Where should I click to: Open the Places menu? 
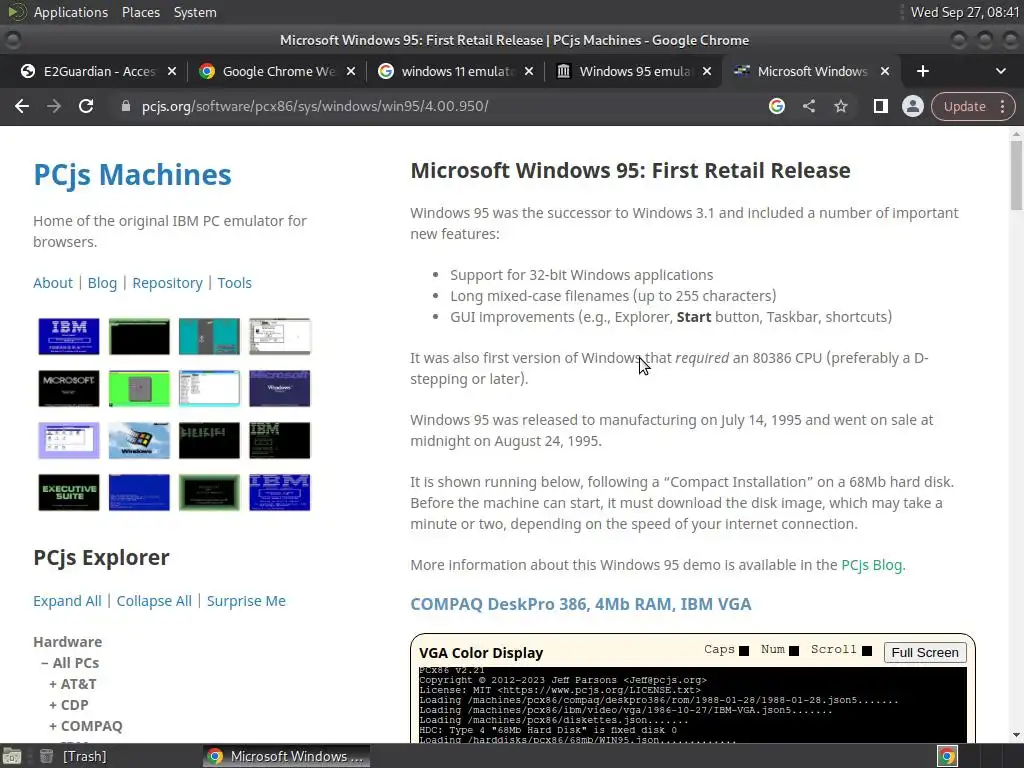tap(140, 12)
